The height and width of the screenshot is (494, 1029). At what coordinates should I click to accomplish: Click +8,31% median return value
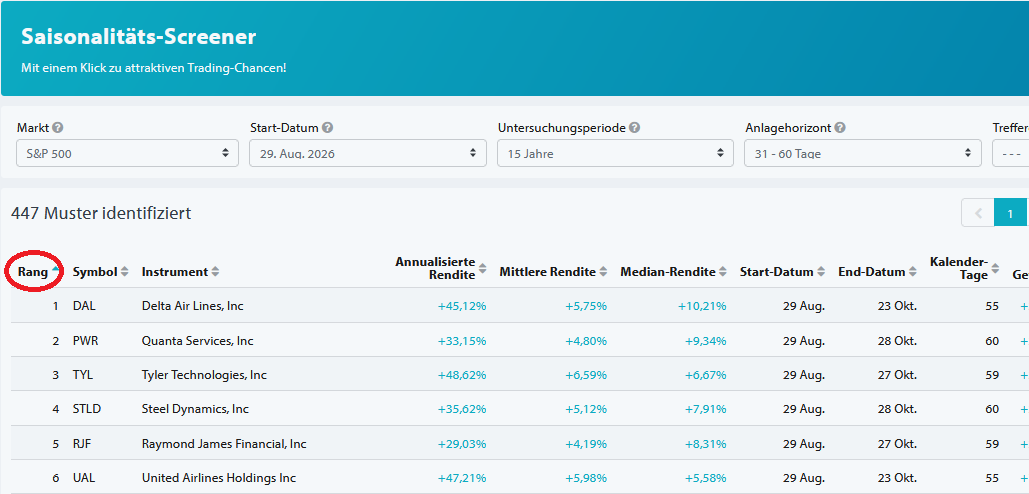tap(705, 444)
